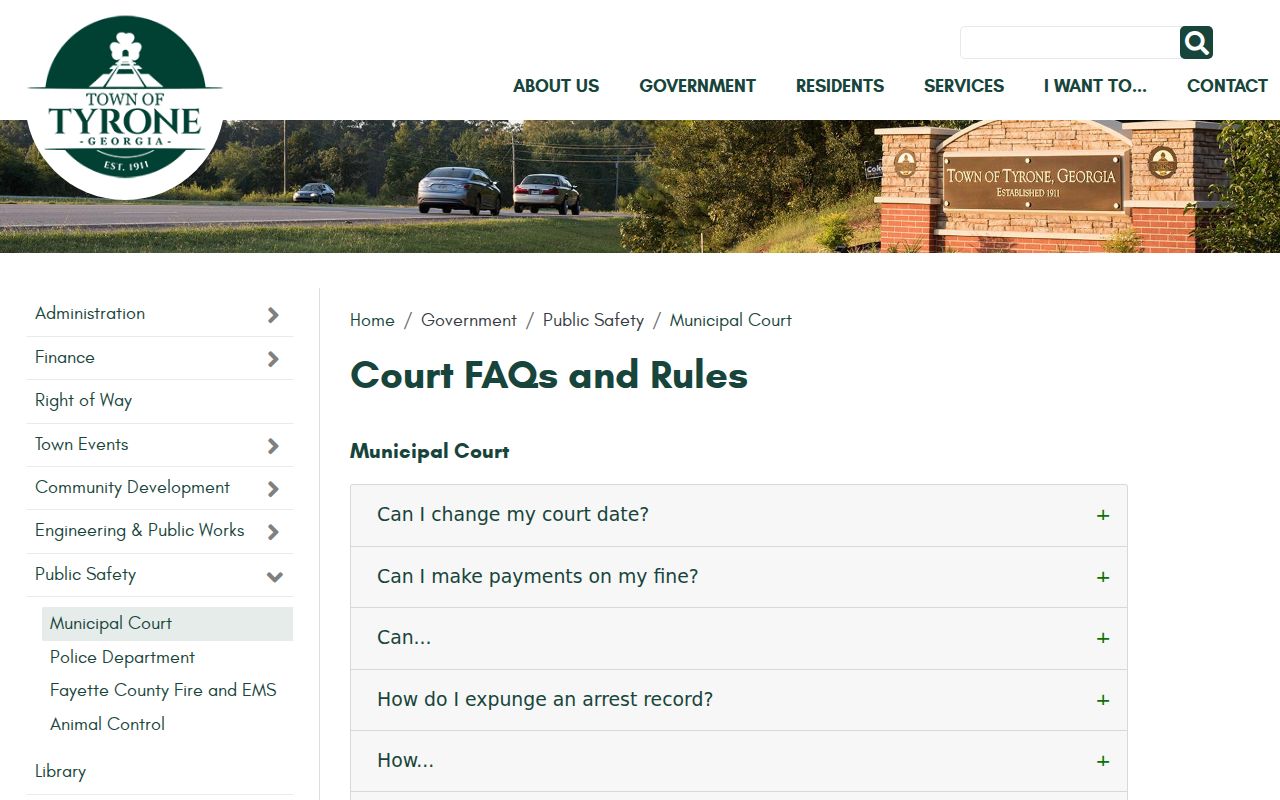Click plus icon on the 'Can...' row
The width and height of the screenshot is (1280, 800).
click(x=1103, y=638)
